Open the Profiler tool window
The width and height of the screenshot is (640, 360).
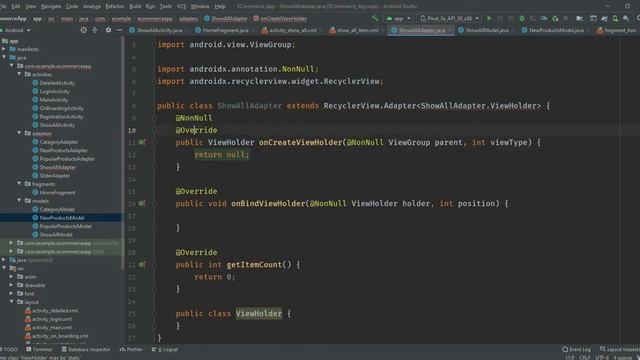tap(131, 349)
